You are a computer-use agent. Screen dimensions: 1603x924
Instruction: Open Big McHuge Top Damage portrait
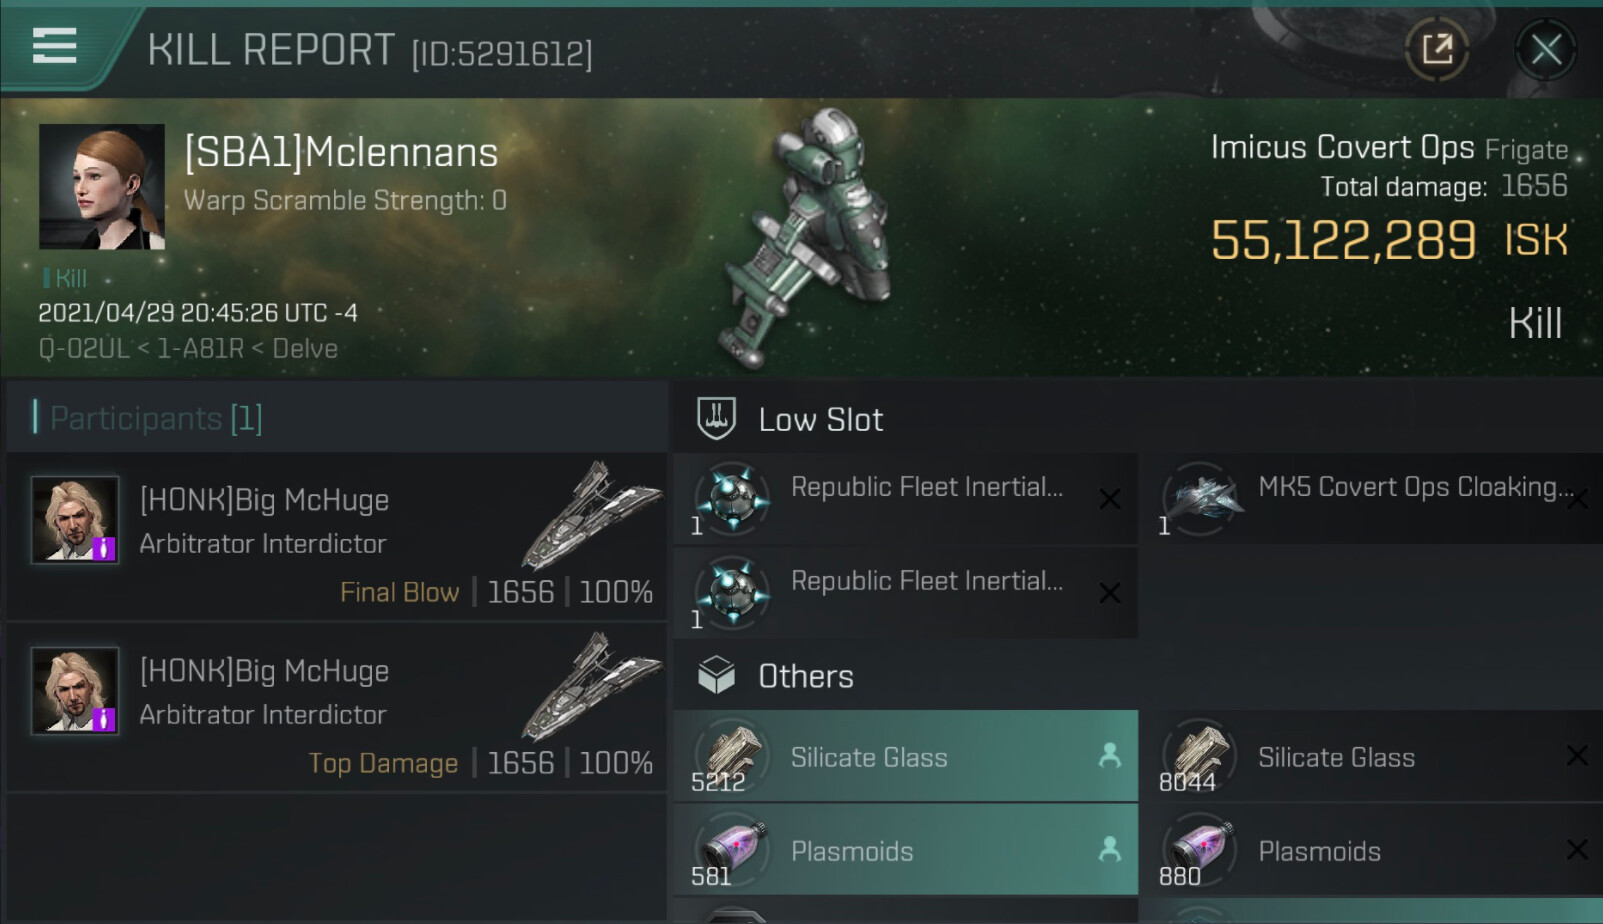(75, 691)
